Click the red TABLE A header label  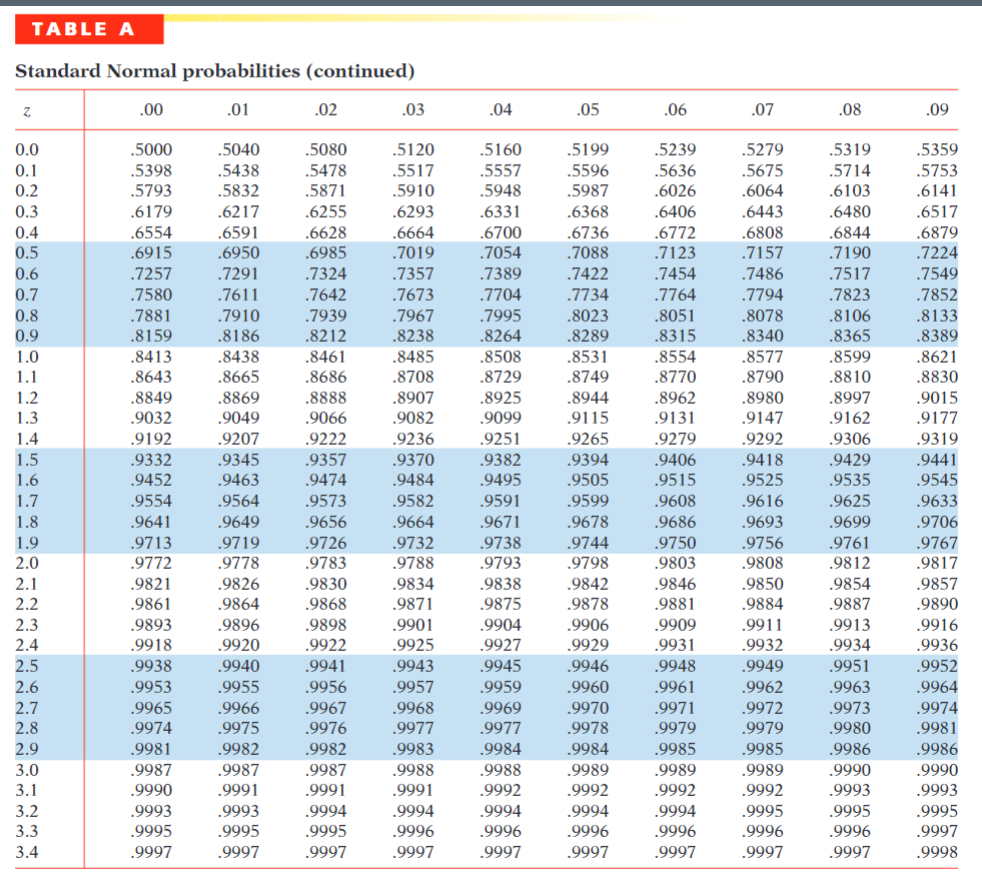point(88,29)
